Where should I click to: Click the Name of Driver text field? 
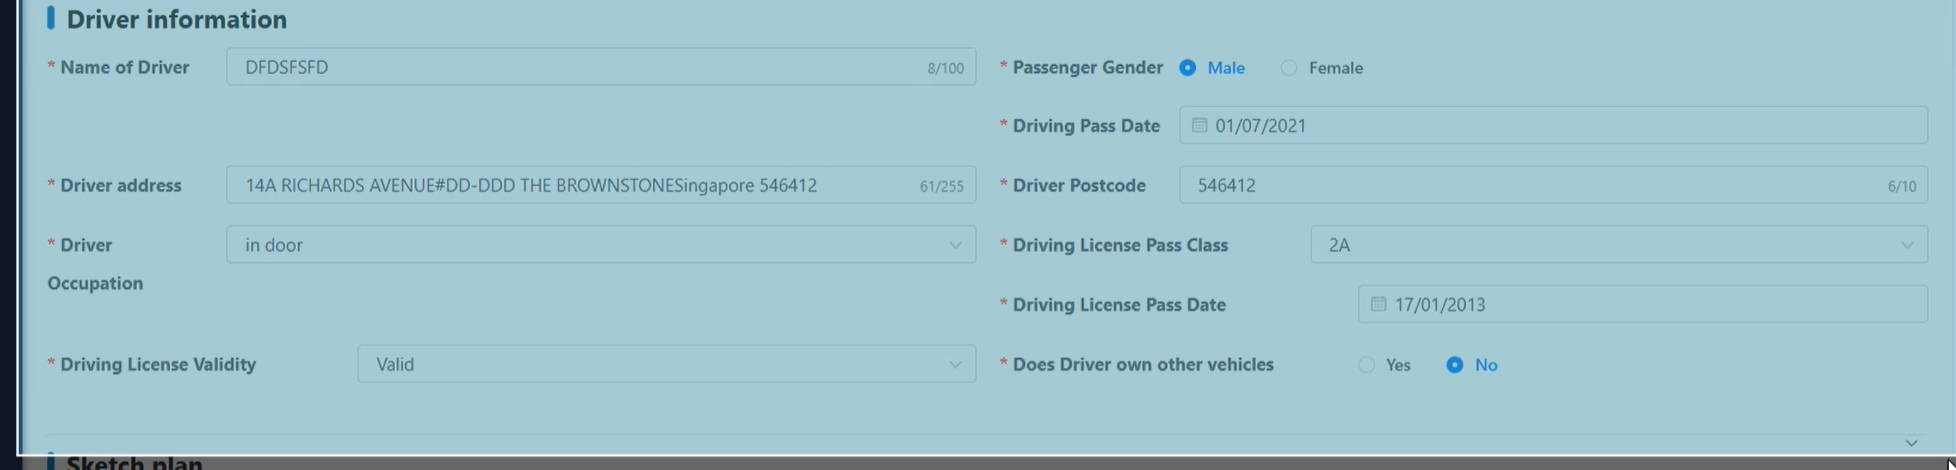[x=580, y=67]
